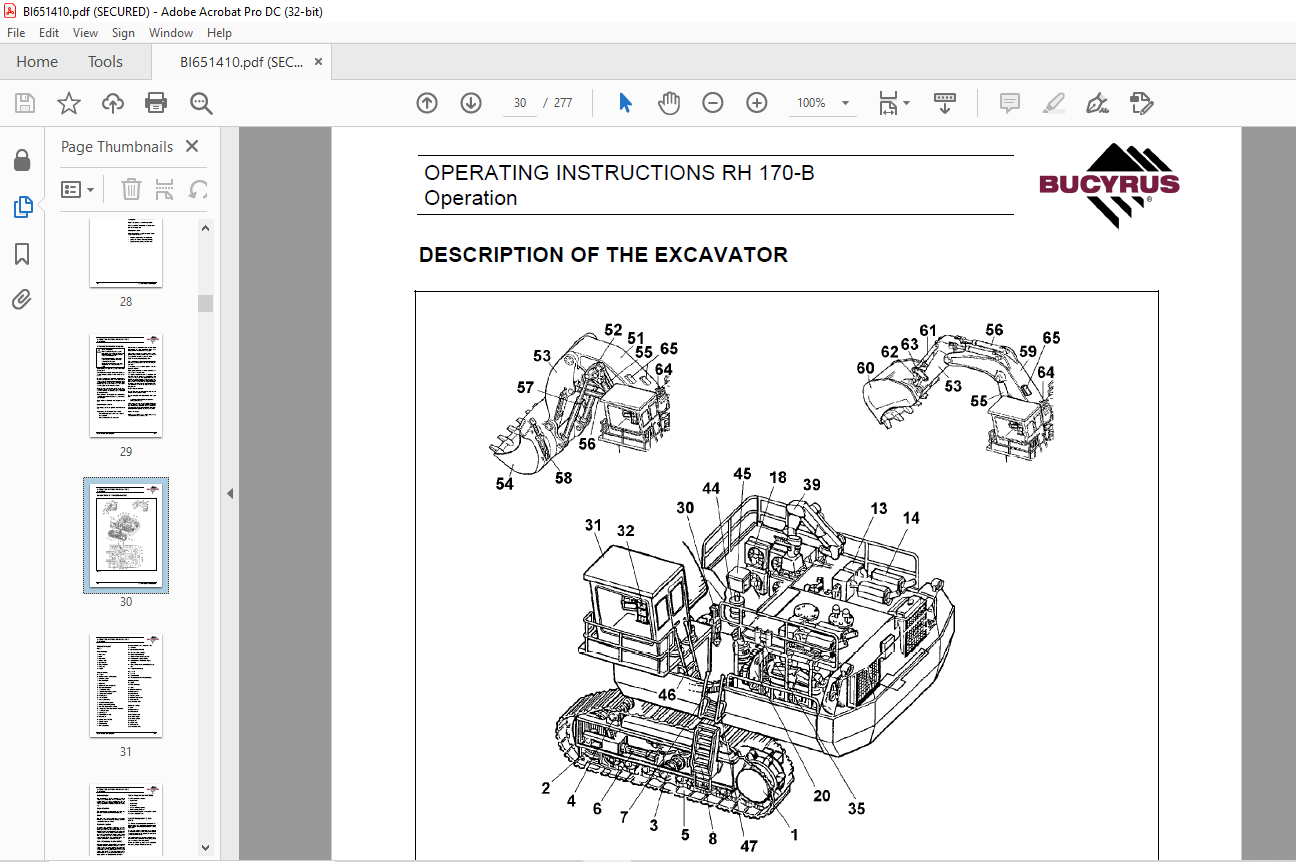This screenshot has width=1296, height=862.
Task: Open the fit page options dropdown
Action: pyautogui.click(x=894, y=103)
